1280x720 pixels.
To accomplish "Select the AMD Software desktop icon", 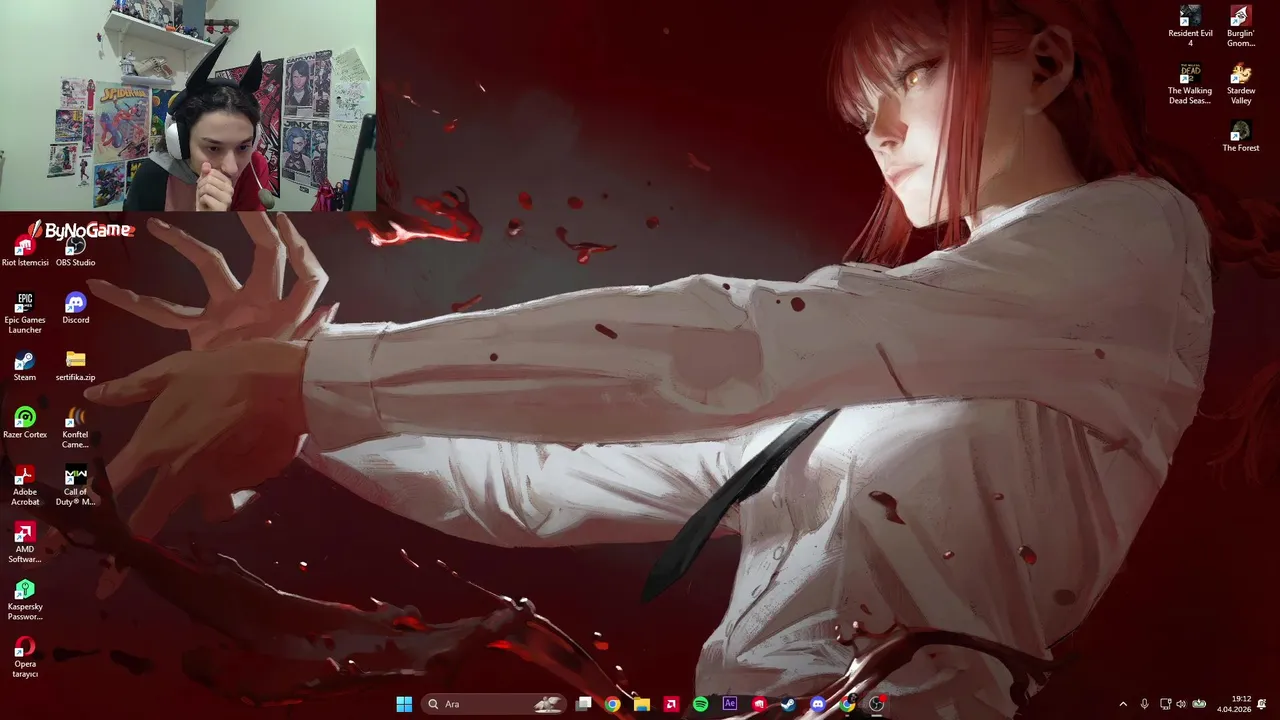I will coord(25,543).
